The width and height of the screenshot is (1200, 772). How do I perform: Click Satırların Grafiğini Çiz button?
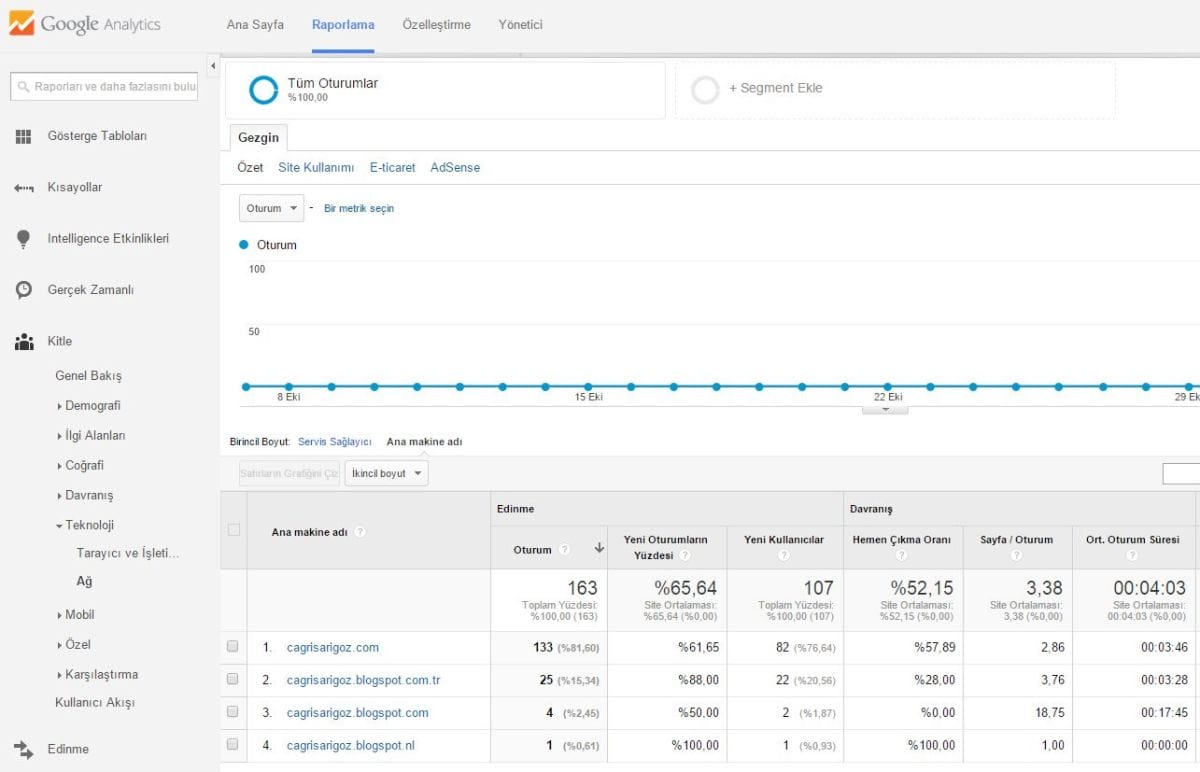coord(290,473)
